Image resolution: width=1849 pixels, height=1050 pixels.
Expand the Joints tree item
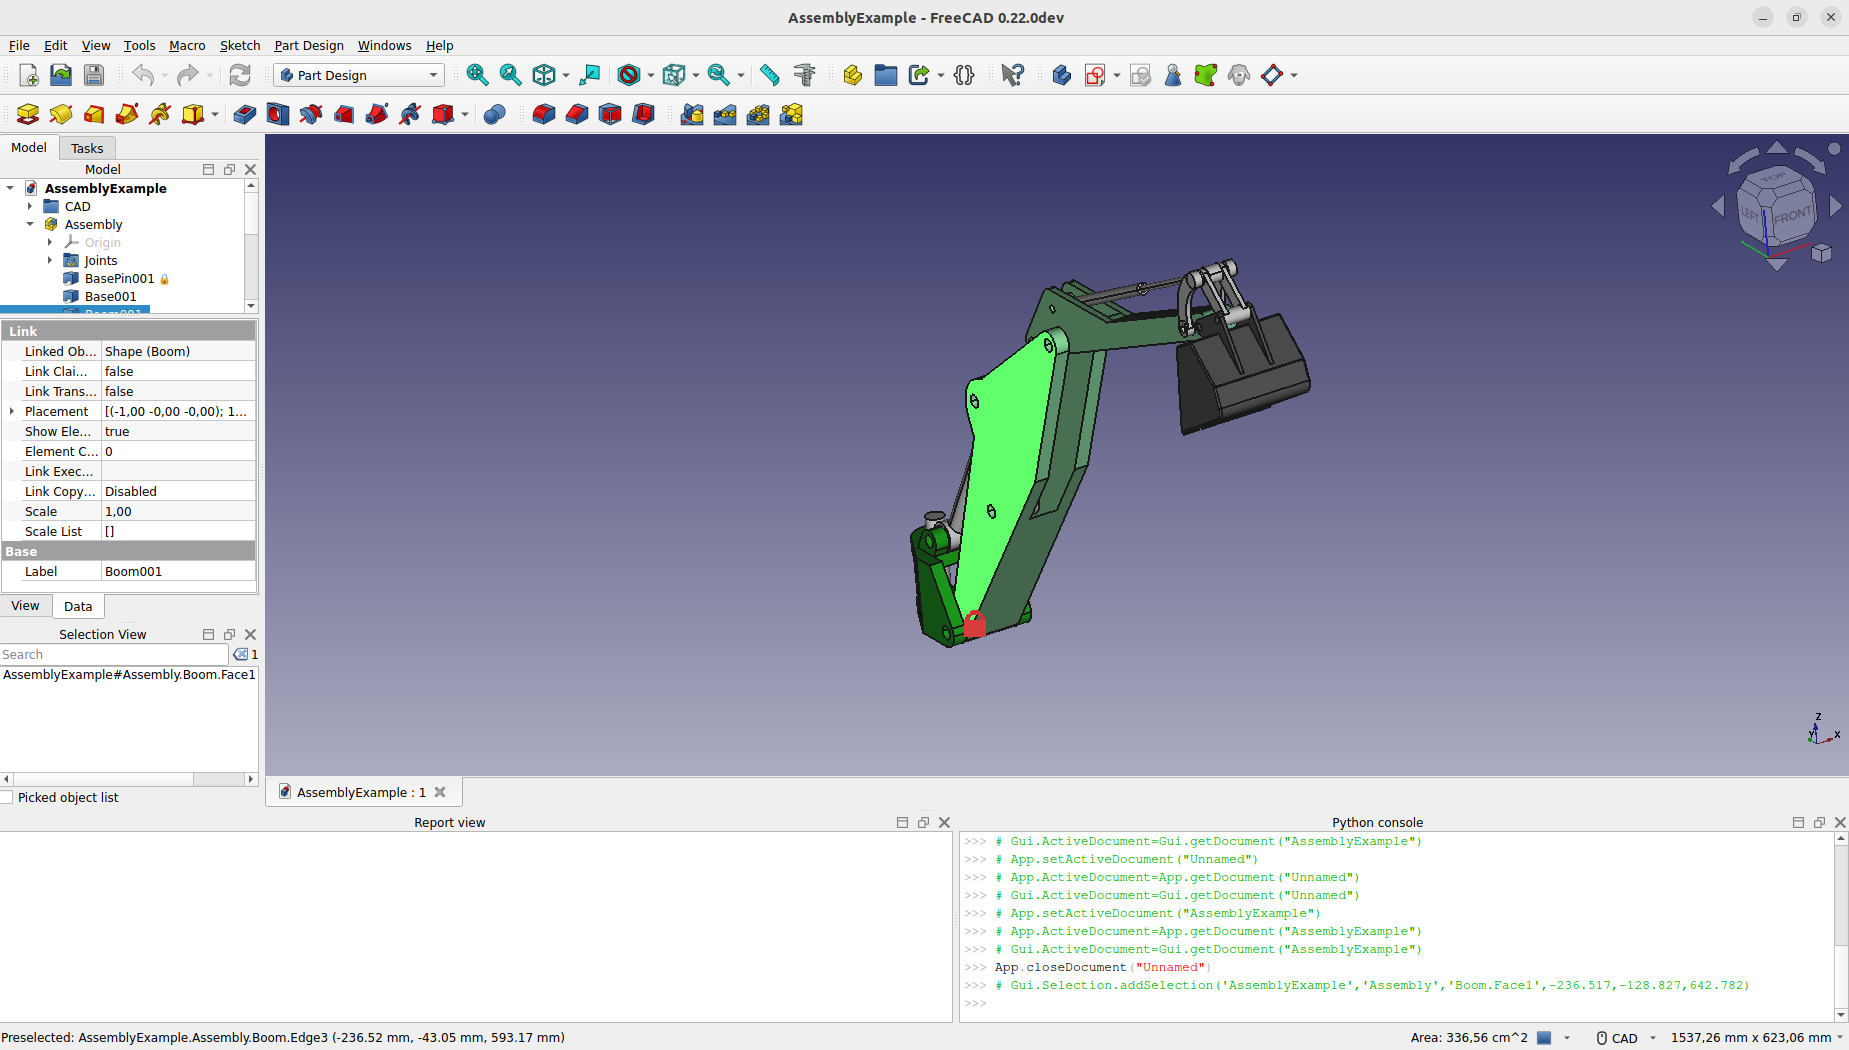pyautogui.click(x=51, y=260)
